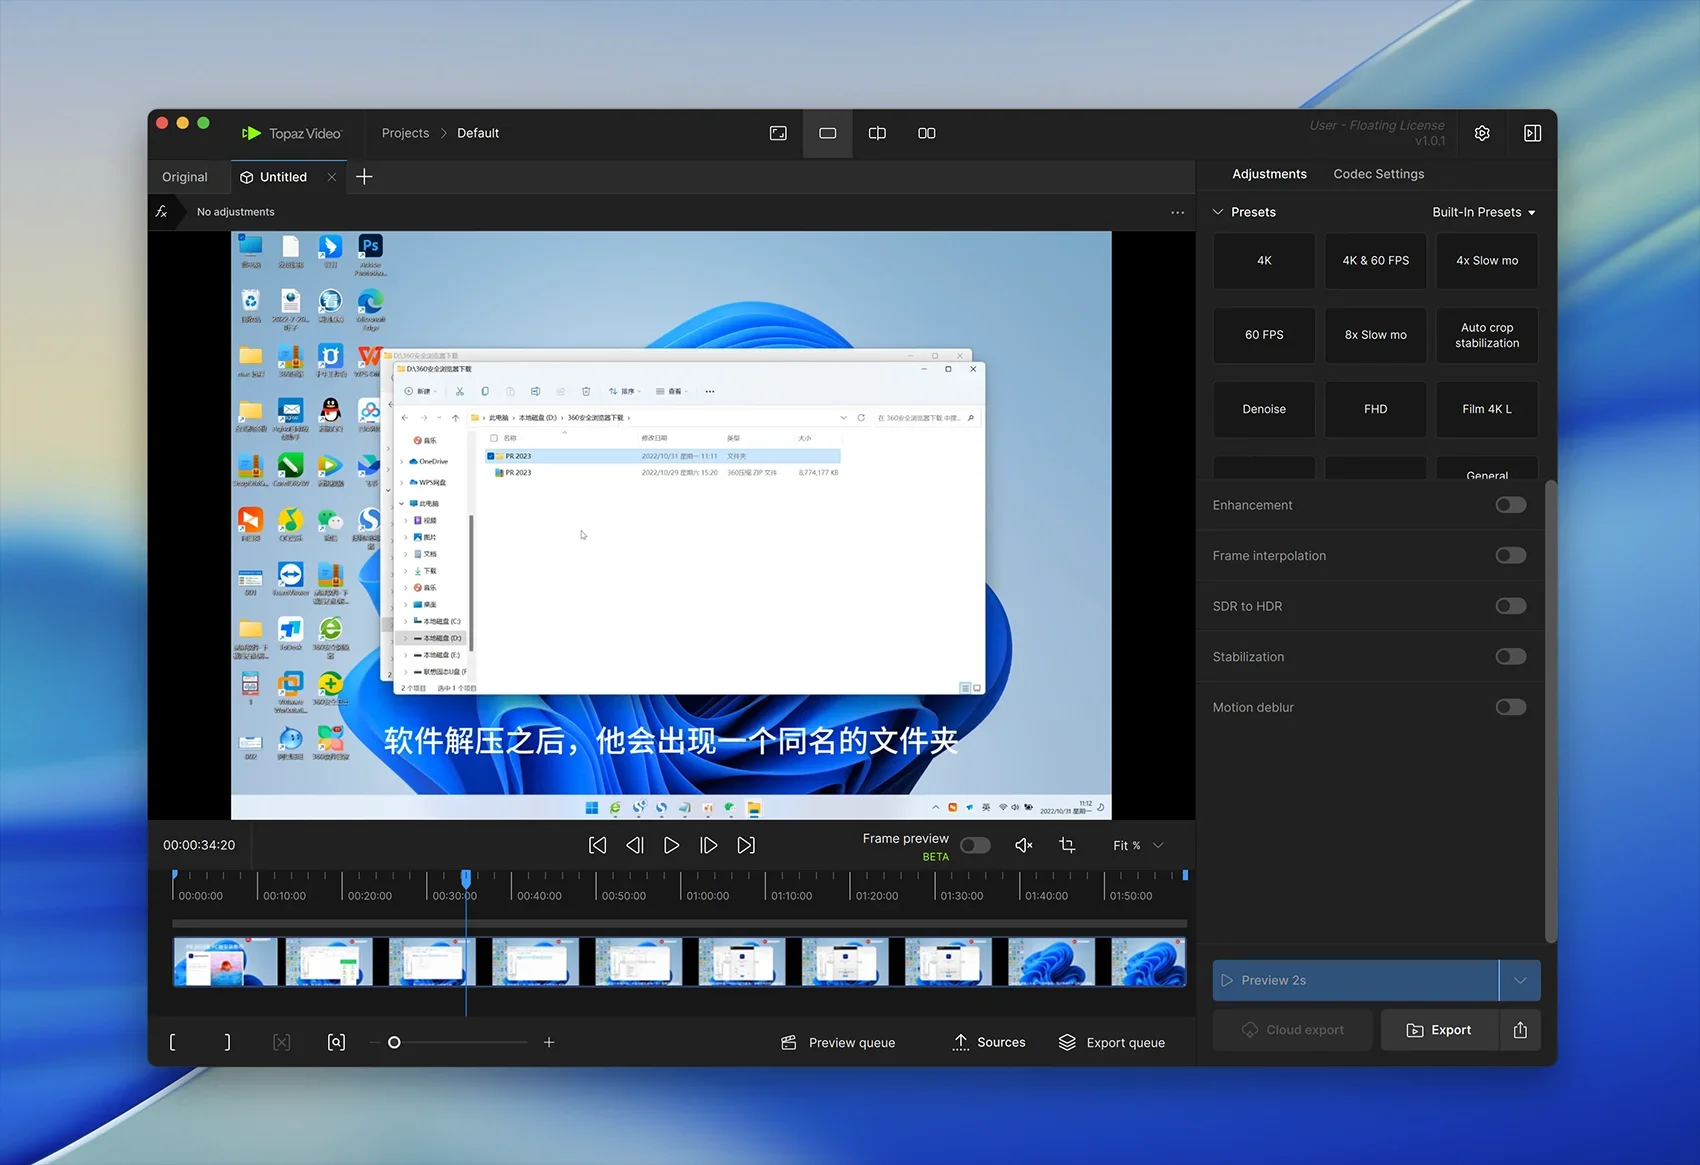Click the blue playhead marker on timeline

466,878
